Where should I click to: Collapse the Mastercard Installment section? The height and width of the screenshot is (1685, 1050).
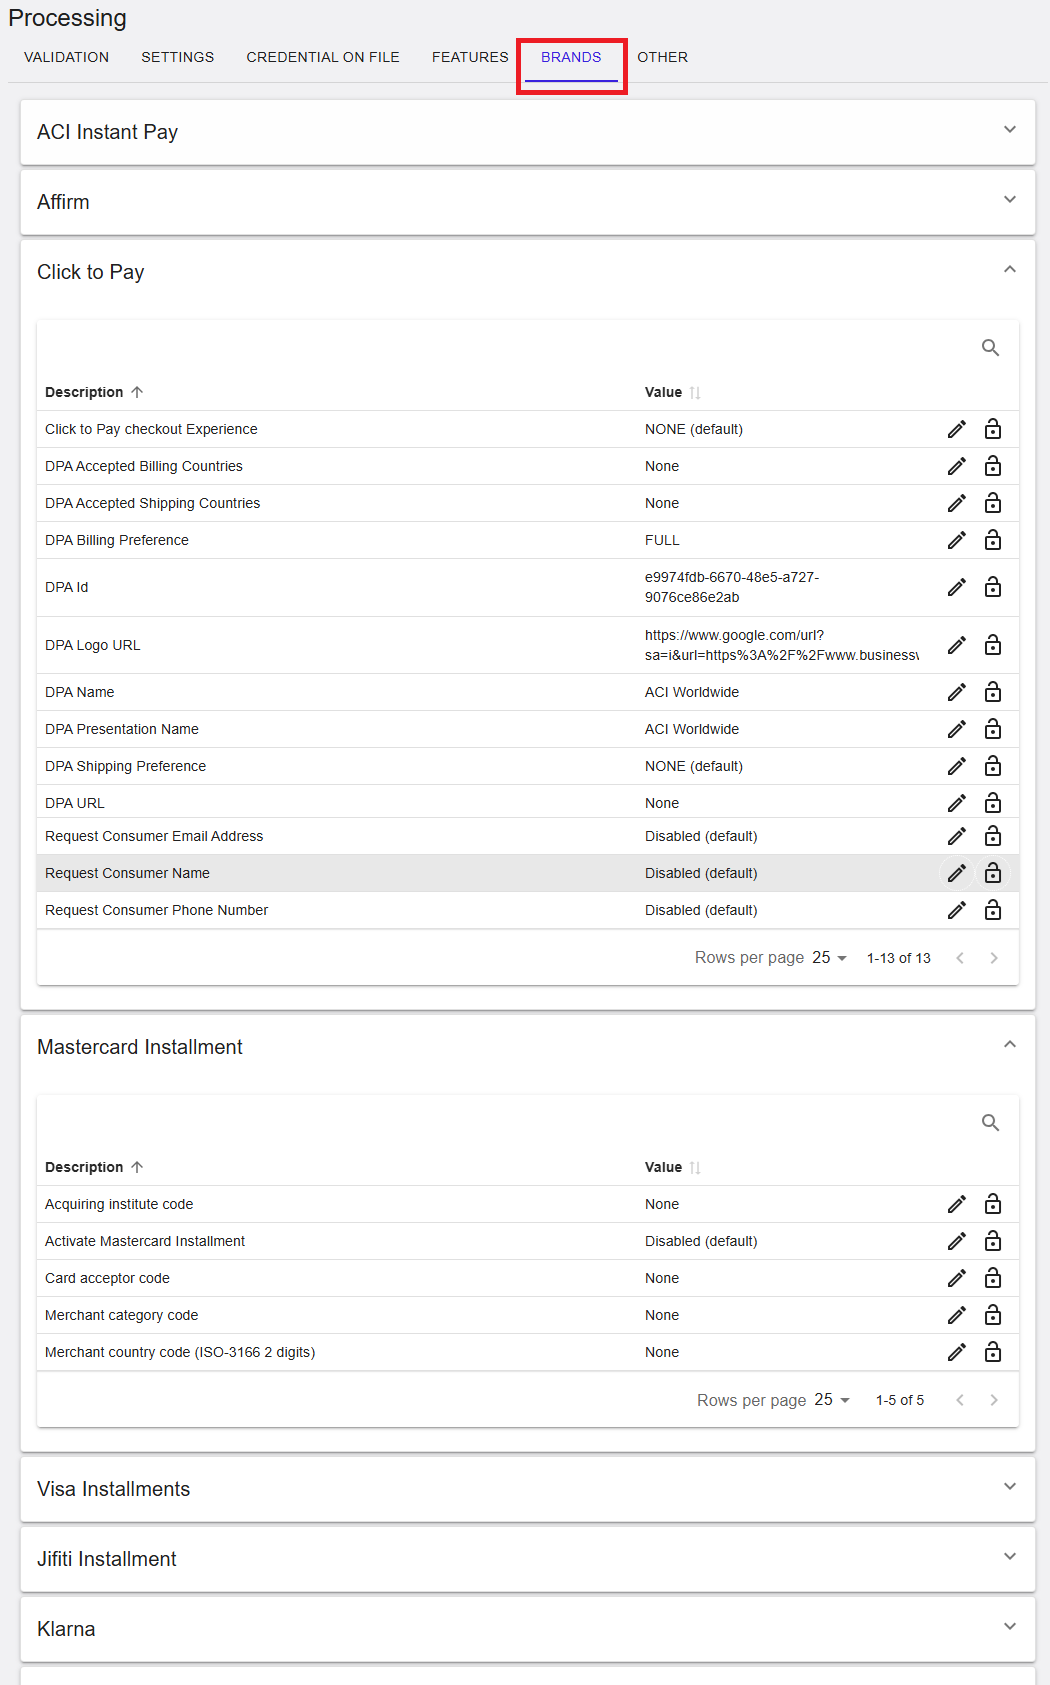pyautogui.click(x=1010, y=1045)
